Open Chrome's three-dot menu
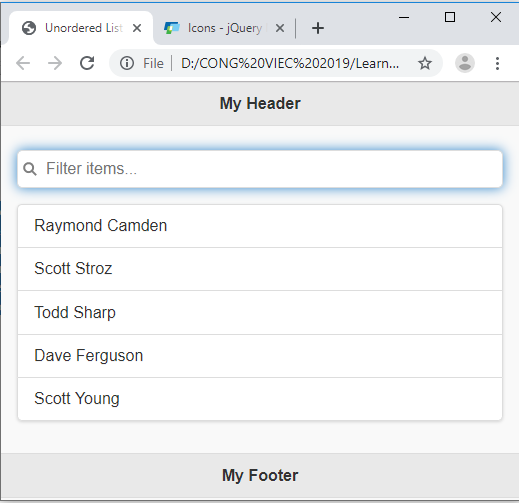 coord(497,63)
